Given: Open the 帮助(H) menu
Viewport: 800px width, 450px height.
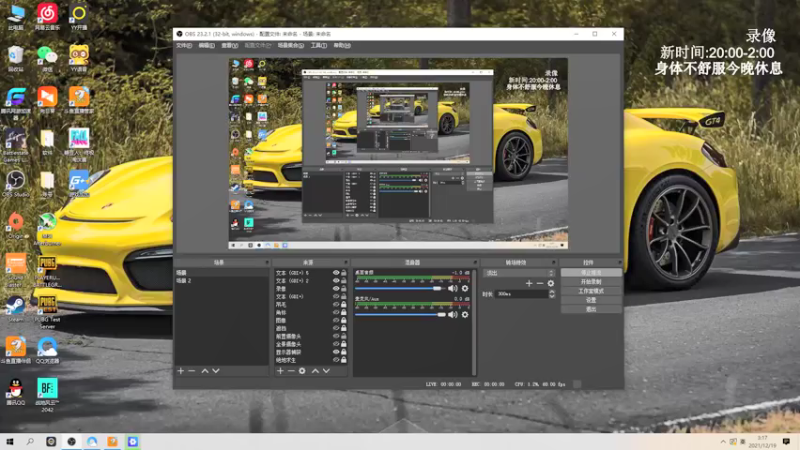Looking at the screenshot, I should 342,46.
